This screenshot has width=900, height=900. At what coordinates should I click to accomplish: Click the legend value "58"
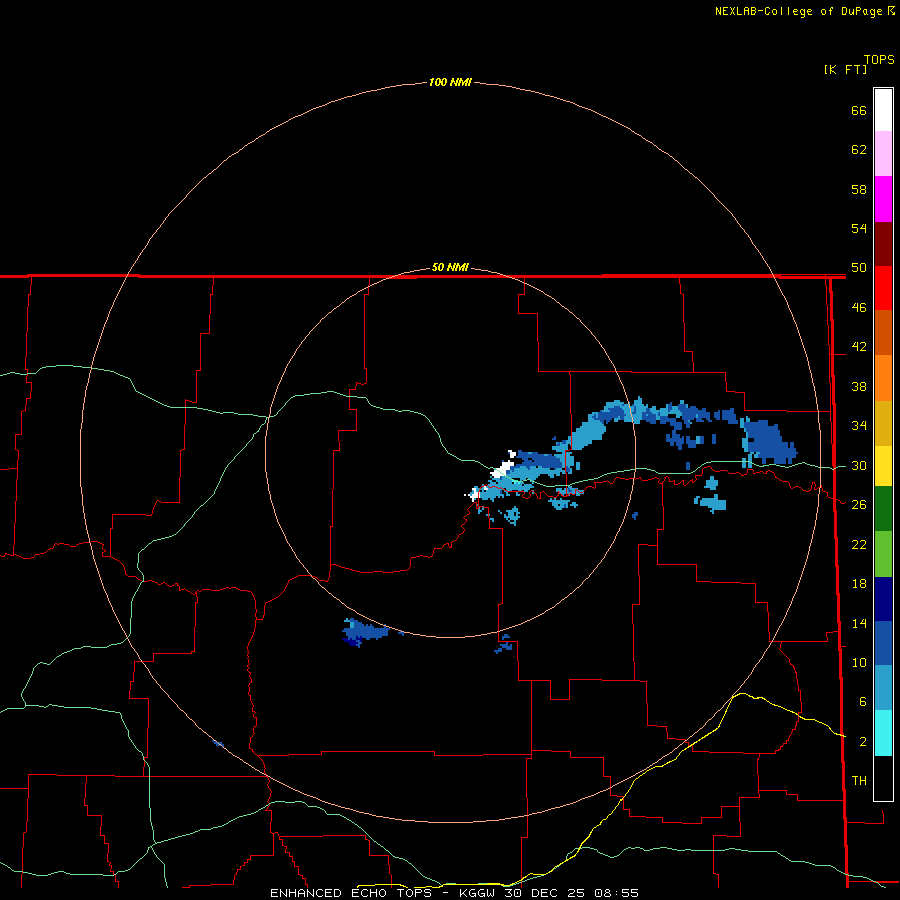coord(859,189)
